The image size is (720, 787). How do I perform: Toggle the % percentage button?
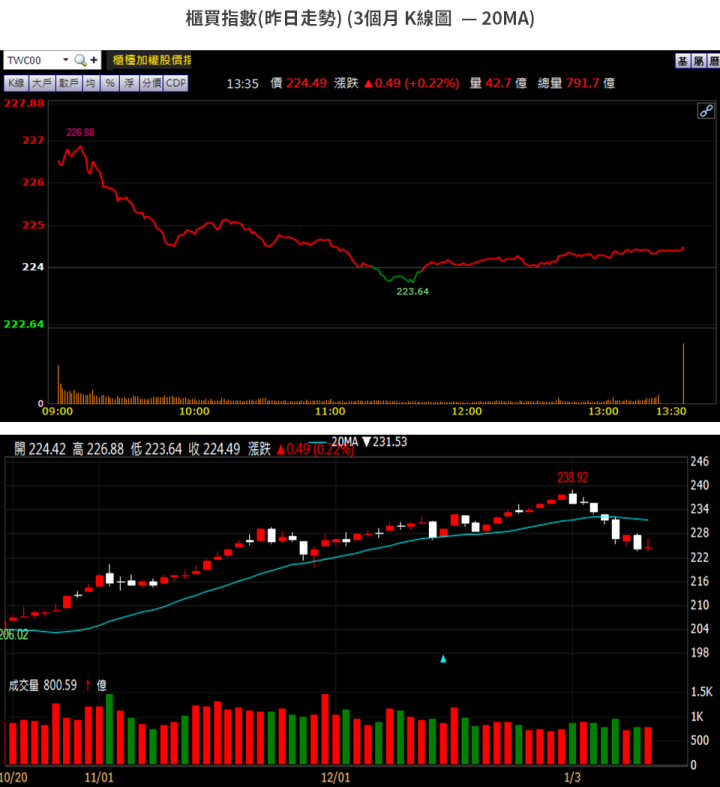(110, 83)
